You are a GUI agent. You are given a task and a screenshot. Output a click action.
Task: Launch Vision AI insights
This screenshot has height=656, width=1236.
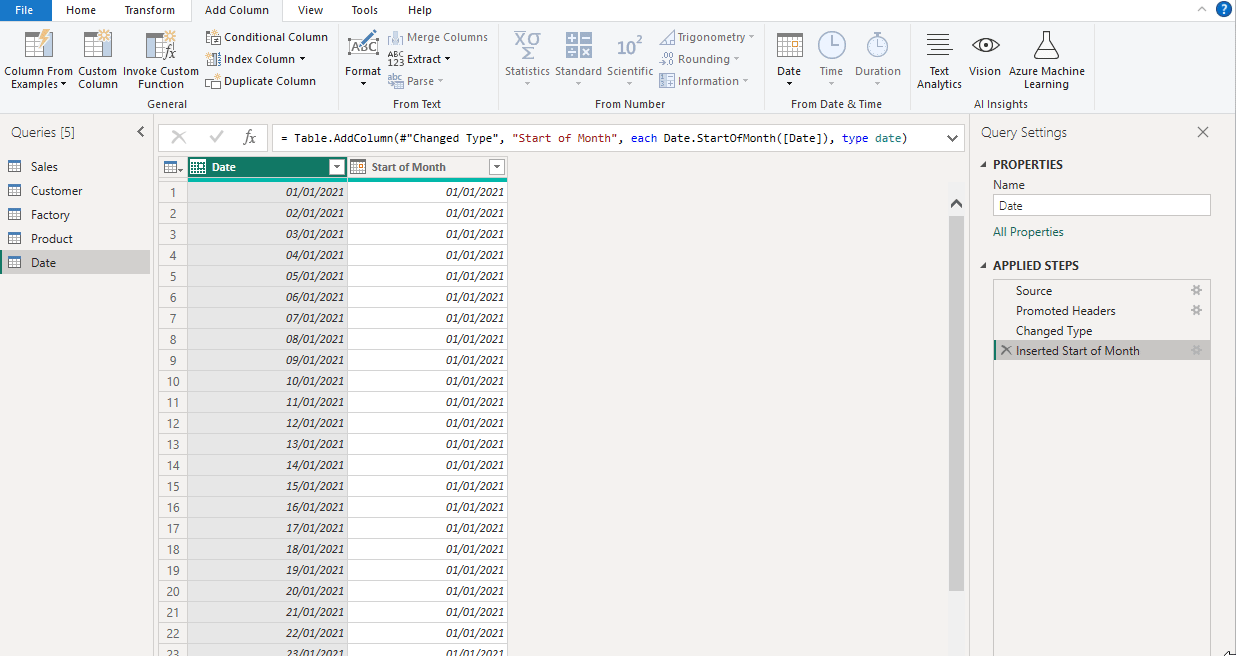985,54
